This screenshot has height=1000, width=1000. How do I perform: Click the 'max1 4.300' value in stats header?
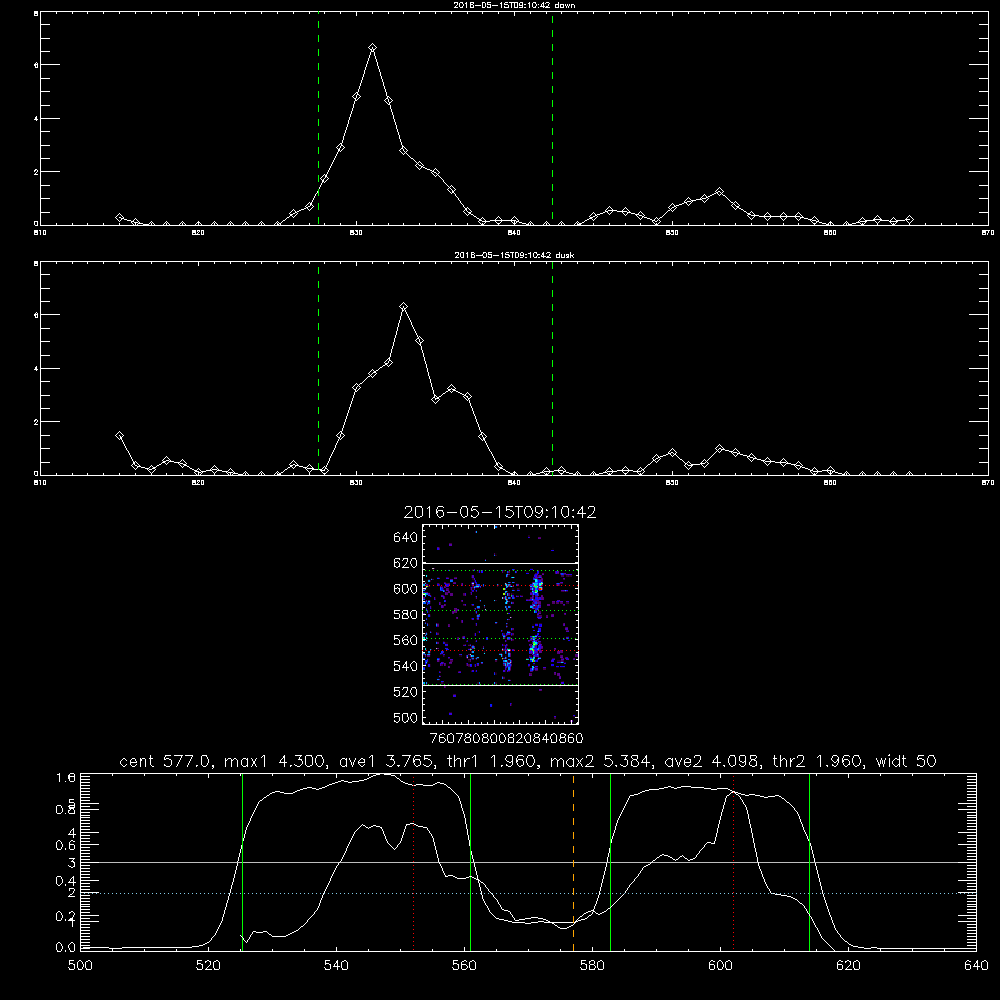click(273, 761)
